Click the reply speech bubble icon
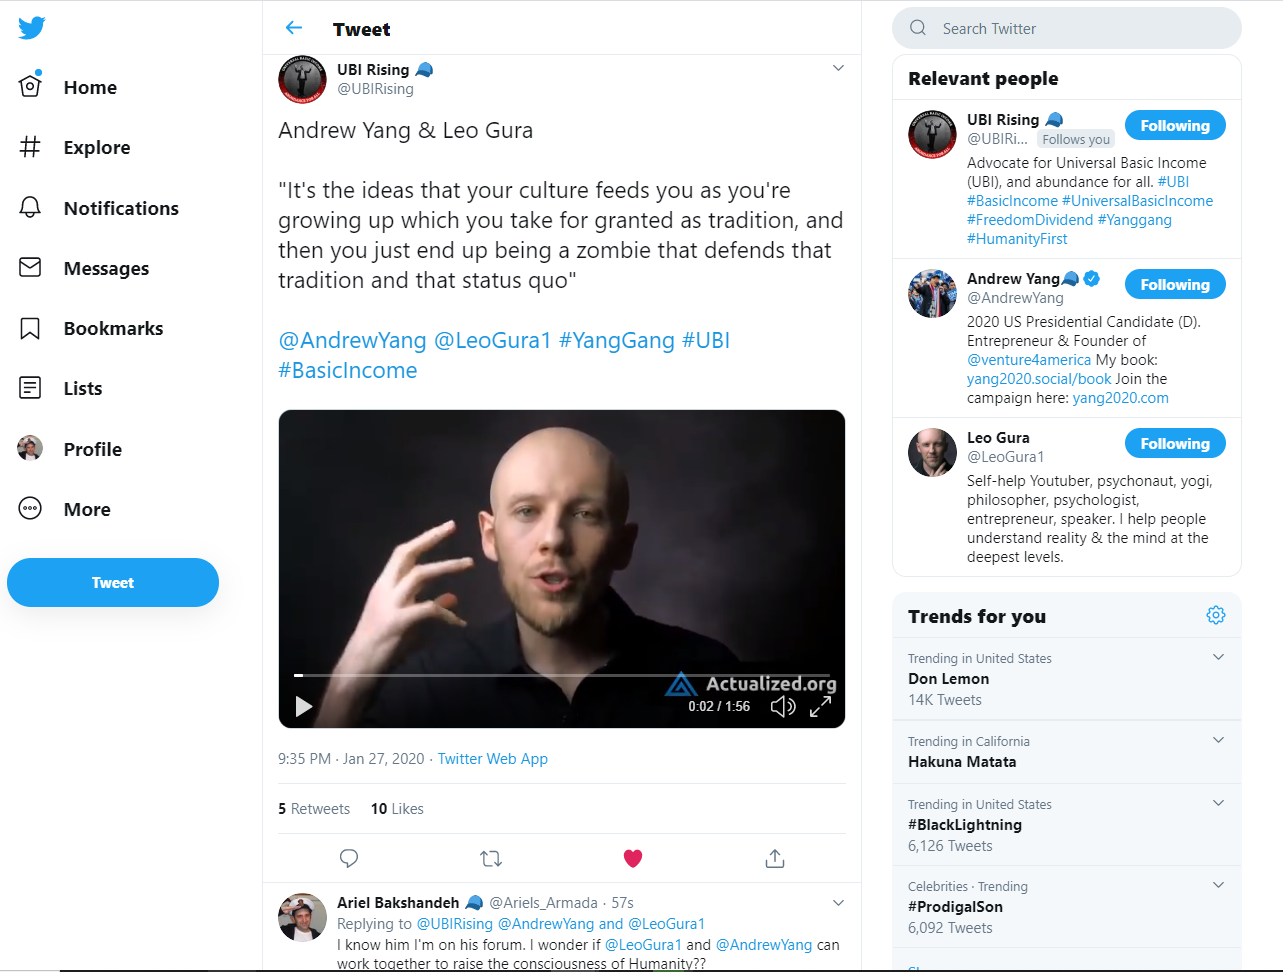 349,858
